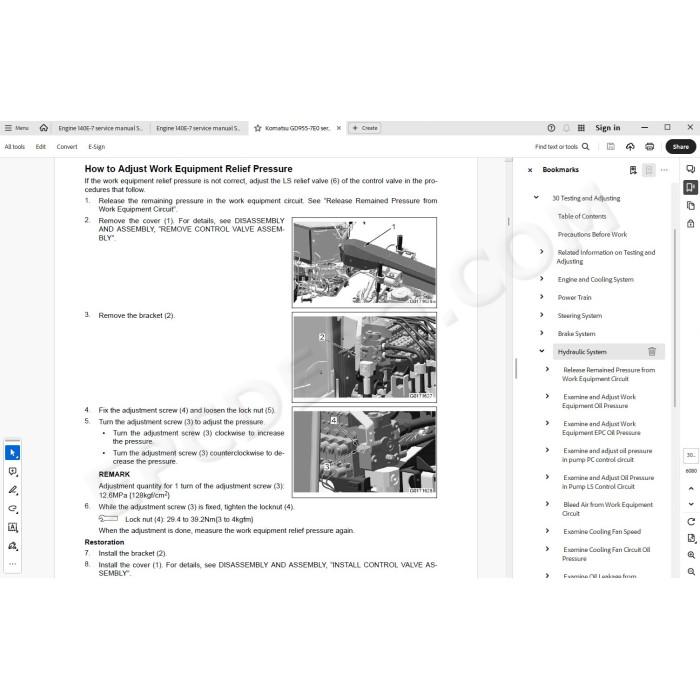The image size is (700, 700).
Task: Expand Power Train bookmark
Action: pos(542,297)
